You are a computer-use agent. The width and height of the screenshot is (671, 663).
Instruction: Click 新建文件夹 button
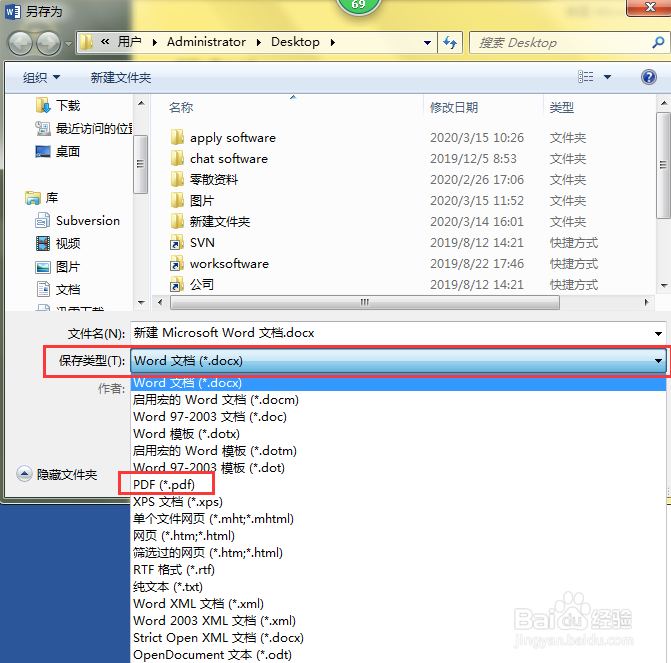(121, 77)
